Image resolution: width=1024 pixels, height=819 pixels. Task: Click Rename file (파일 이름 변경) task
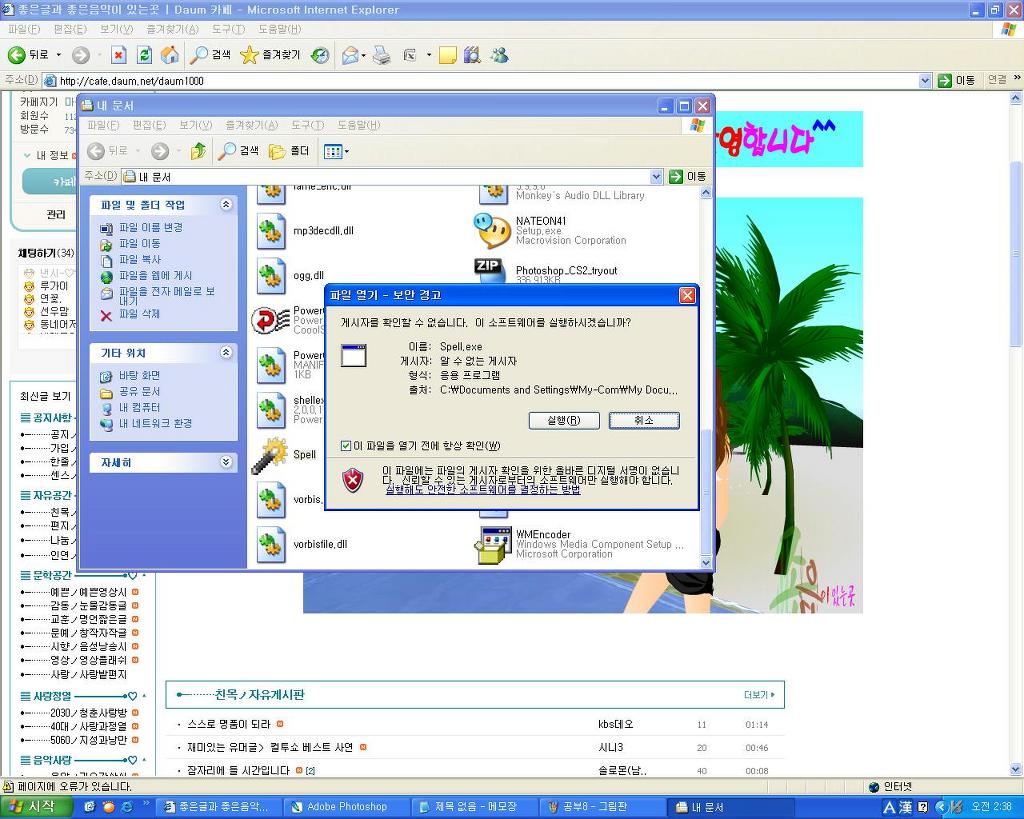click(151, 227)
